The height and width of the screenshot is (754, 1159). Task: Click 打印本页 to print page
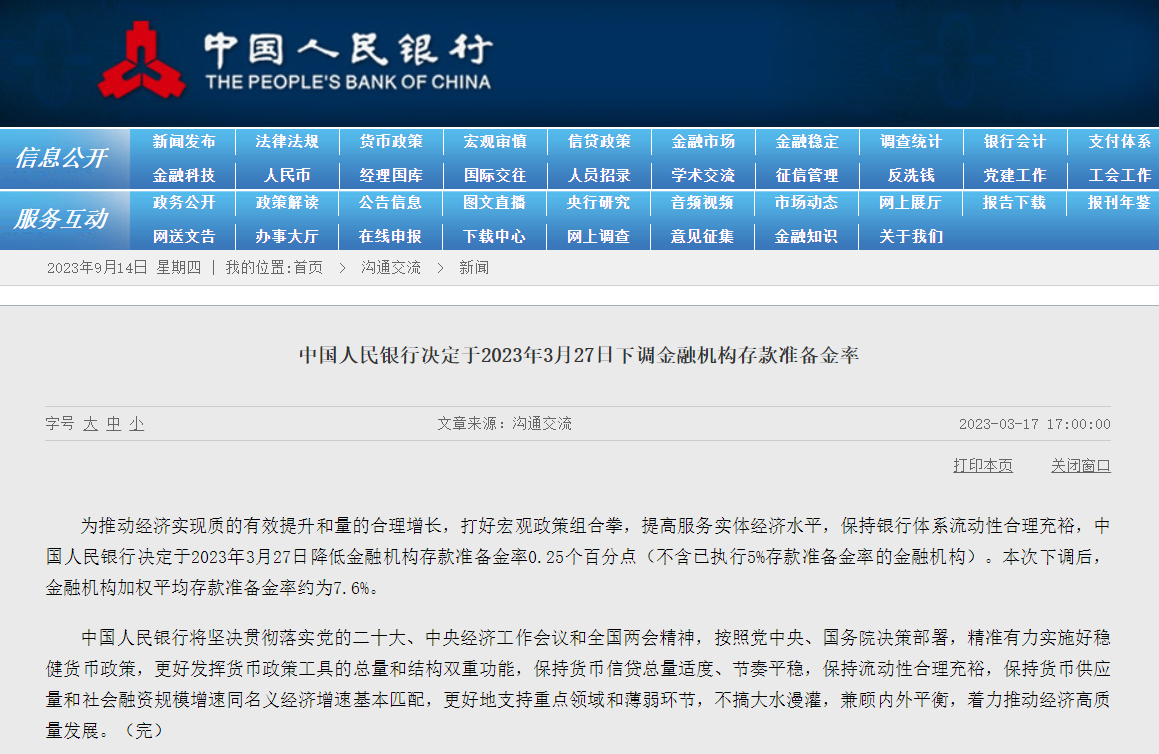coord(983,466)
